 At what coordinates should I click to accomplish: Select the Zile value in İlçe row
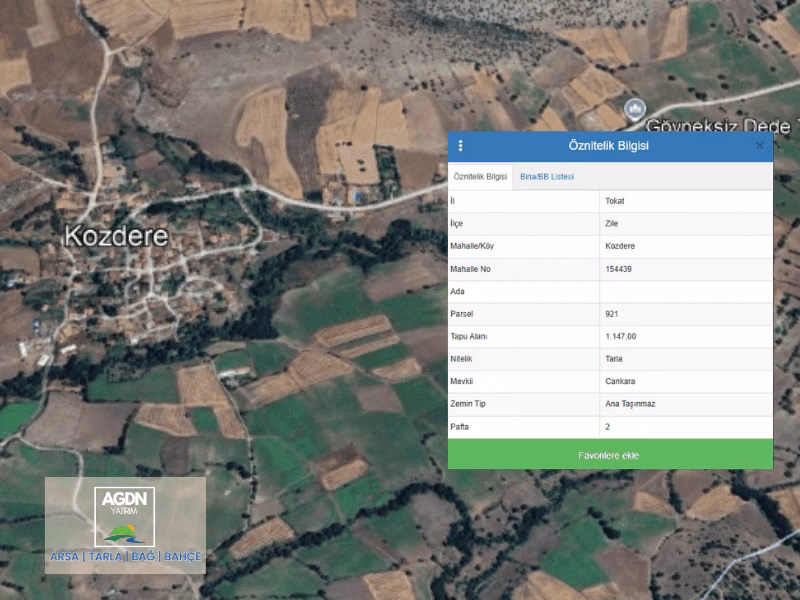pyautogui.click(x=611, y=223)
